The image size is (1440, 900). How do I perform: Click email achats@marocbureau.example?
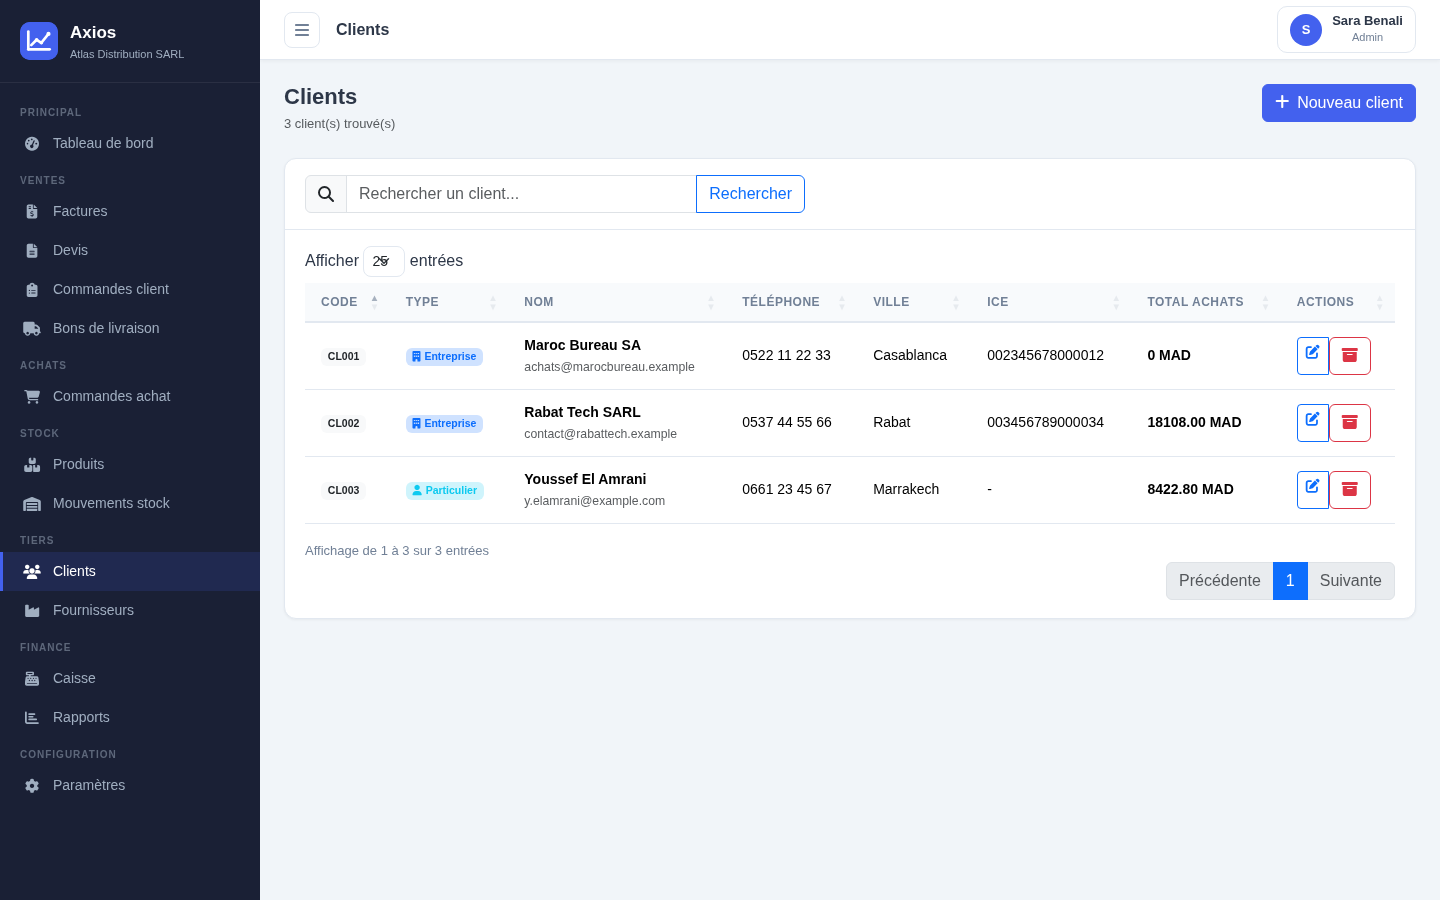pyautogui.click(x=609, y=367)
